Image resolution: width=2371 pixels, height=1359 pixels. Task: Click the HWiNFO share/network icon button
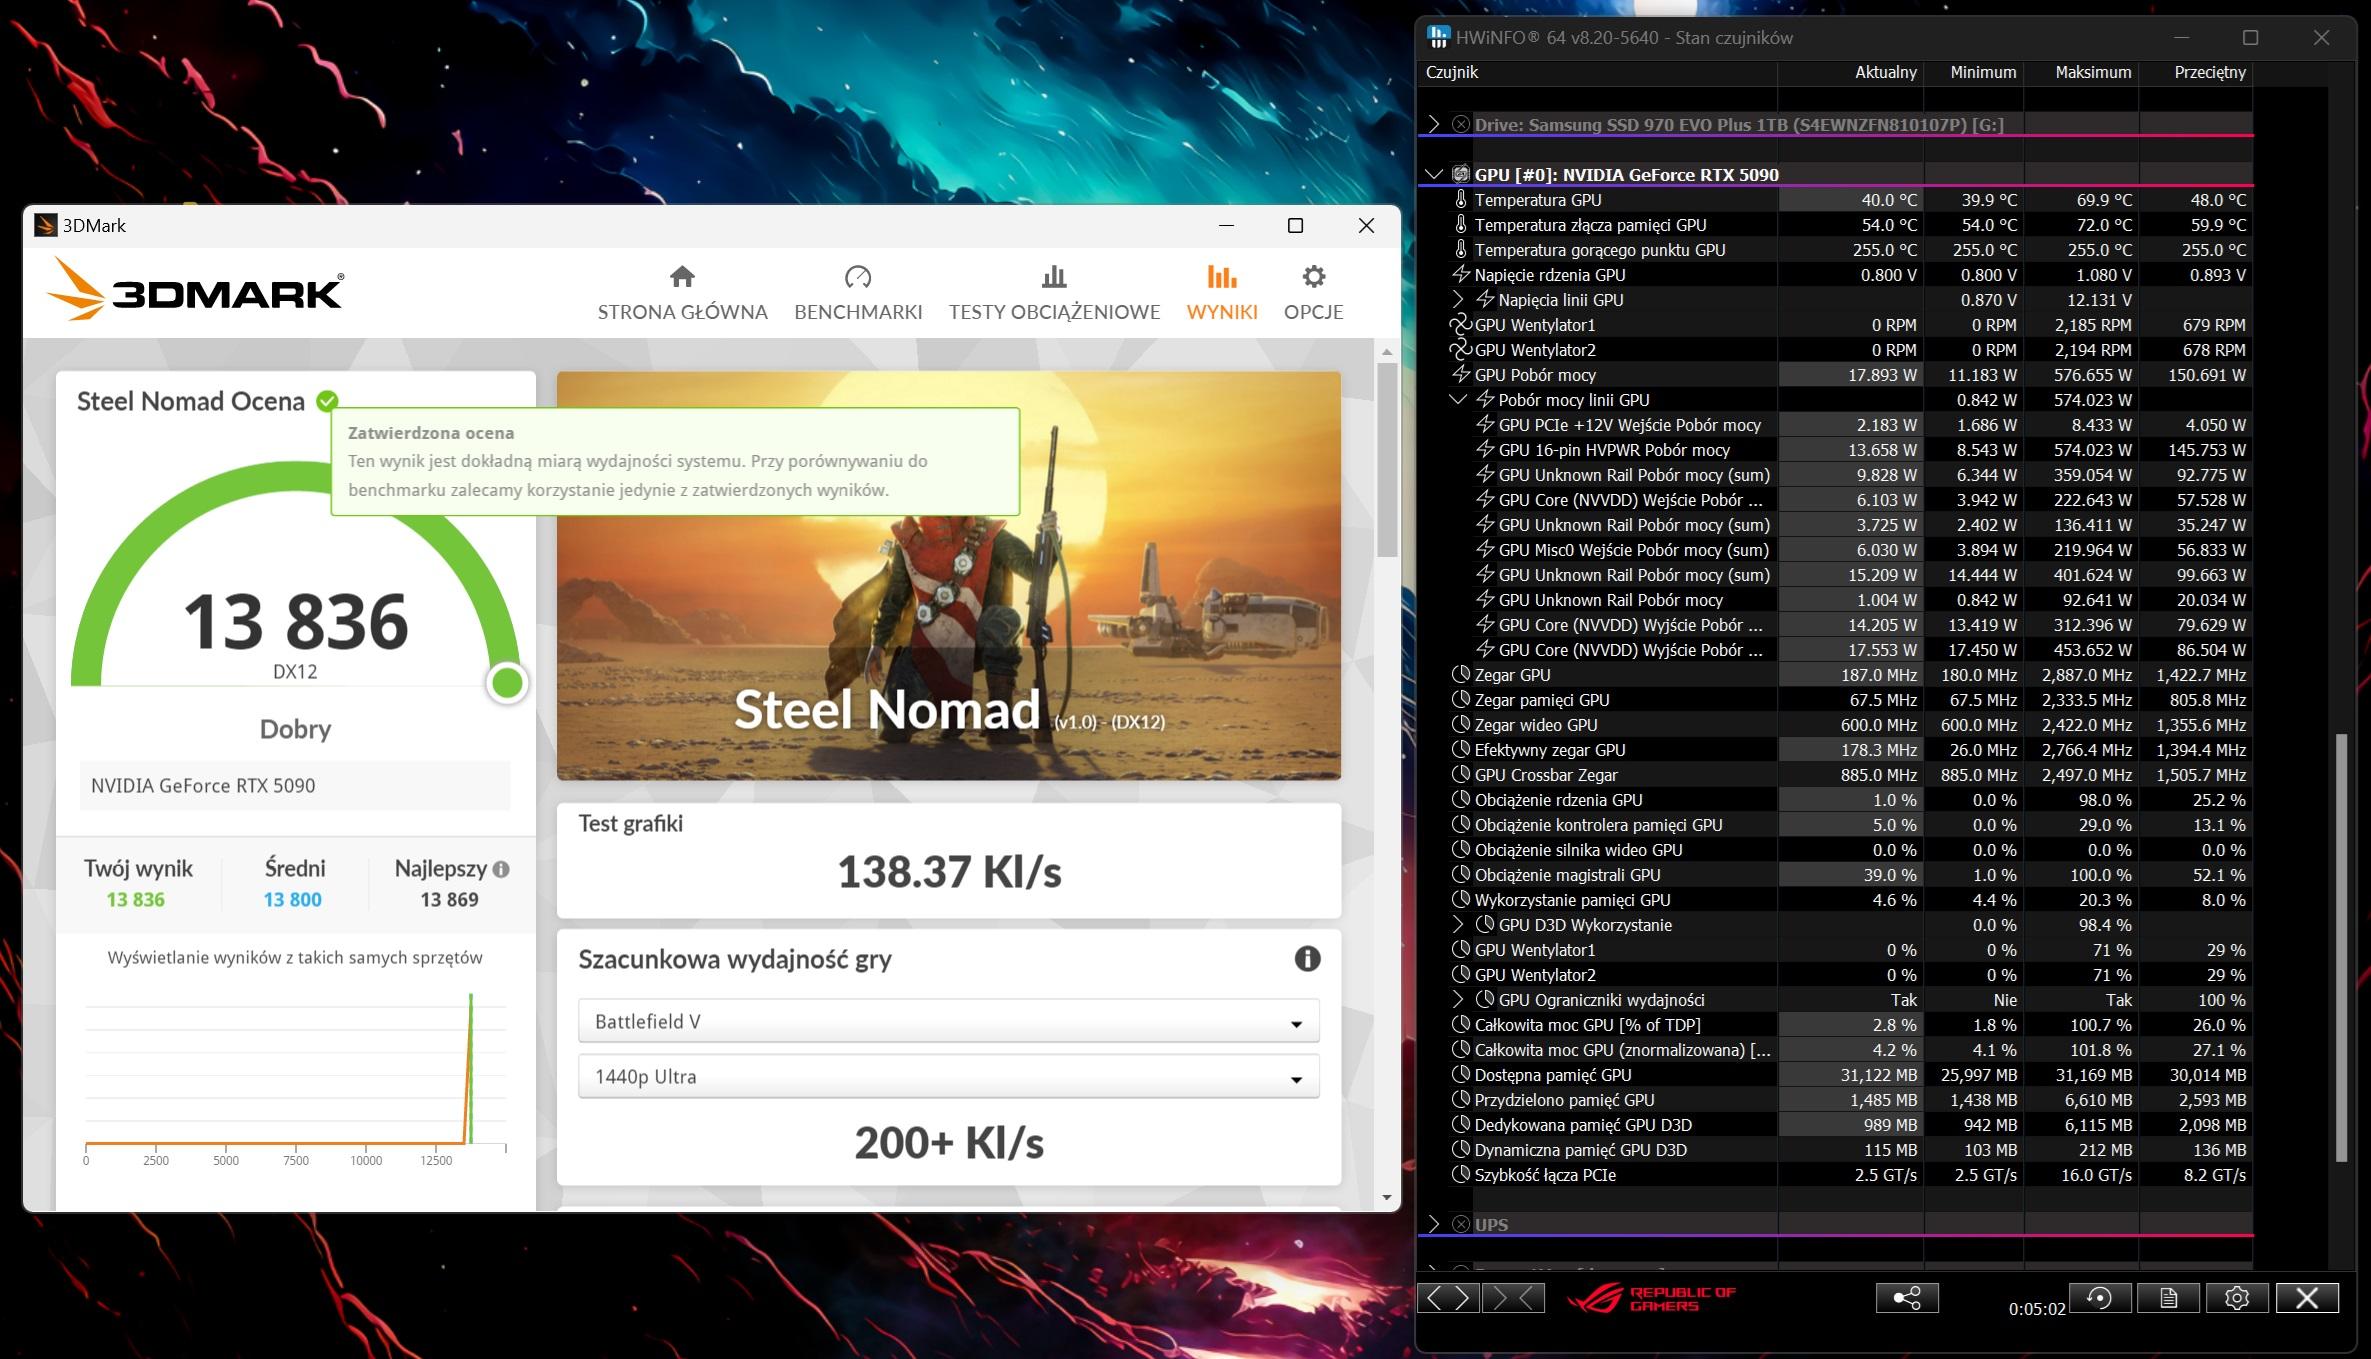[x=1906, y=1298]
